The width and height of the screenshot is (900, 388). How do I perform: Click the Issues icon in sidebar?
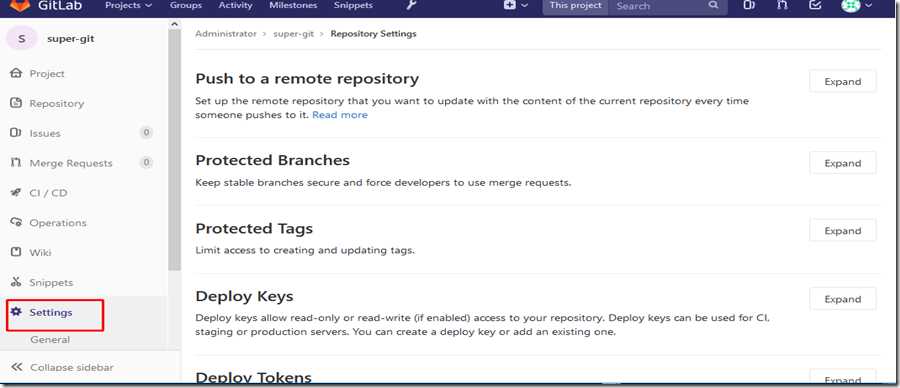pos(16,133)
